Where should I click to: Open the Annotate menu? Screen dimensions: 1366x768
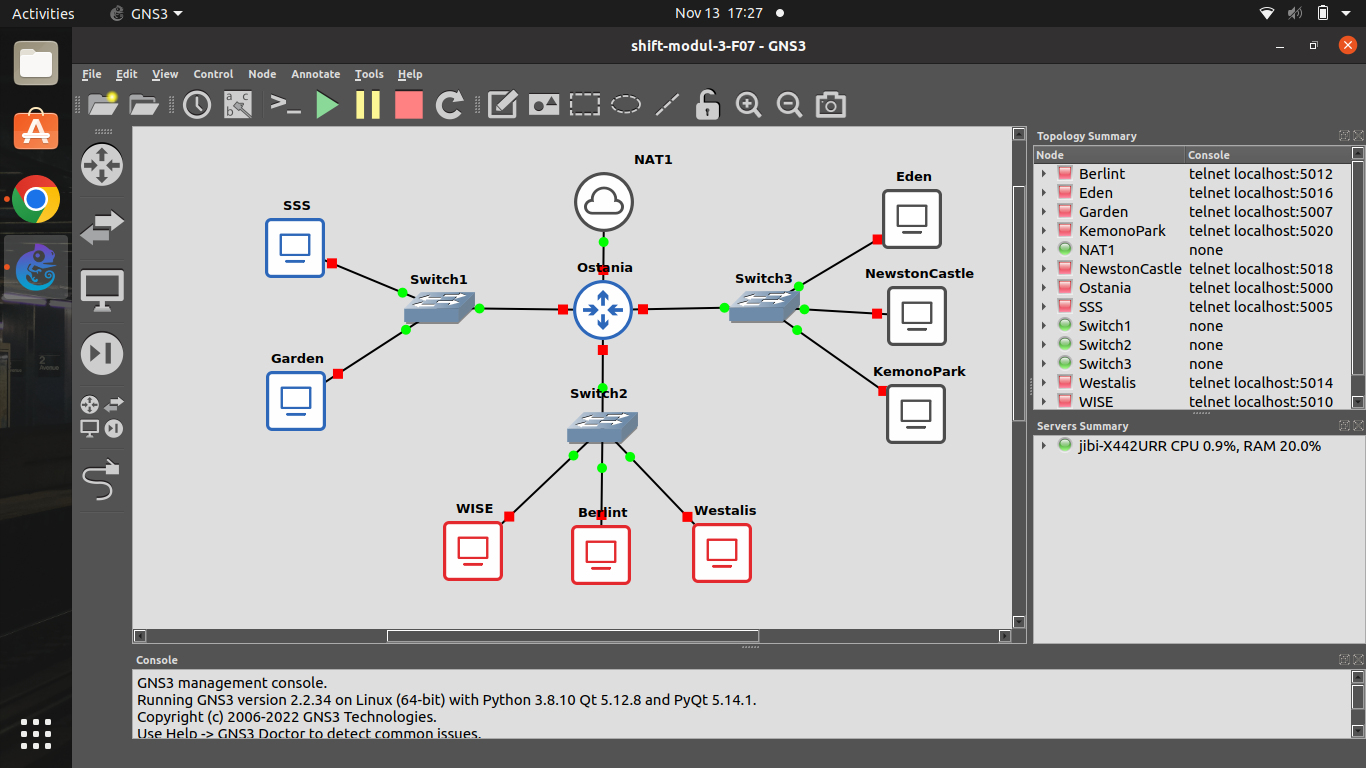pos(316,74)
